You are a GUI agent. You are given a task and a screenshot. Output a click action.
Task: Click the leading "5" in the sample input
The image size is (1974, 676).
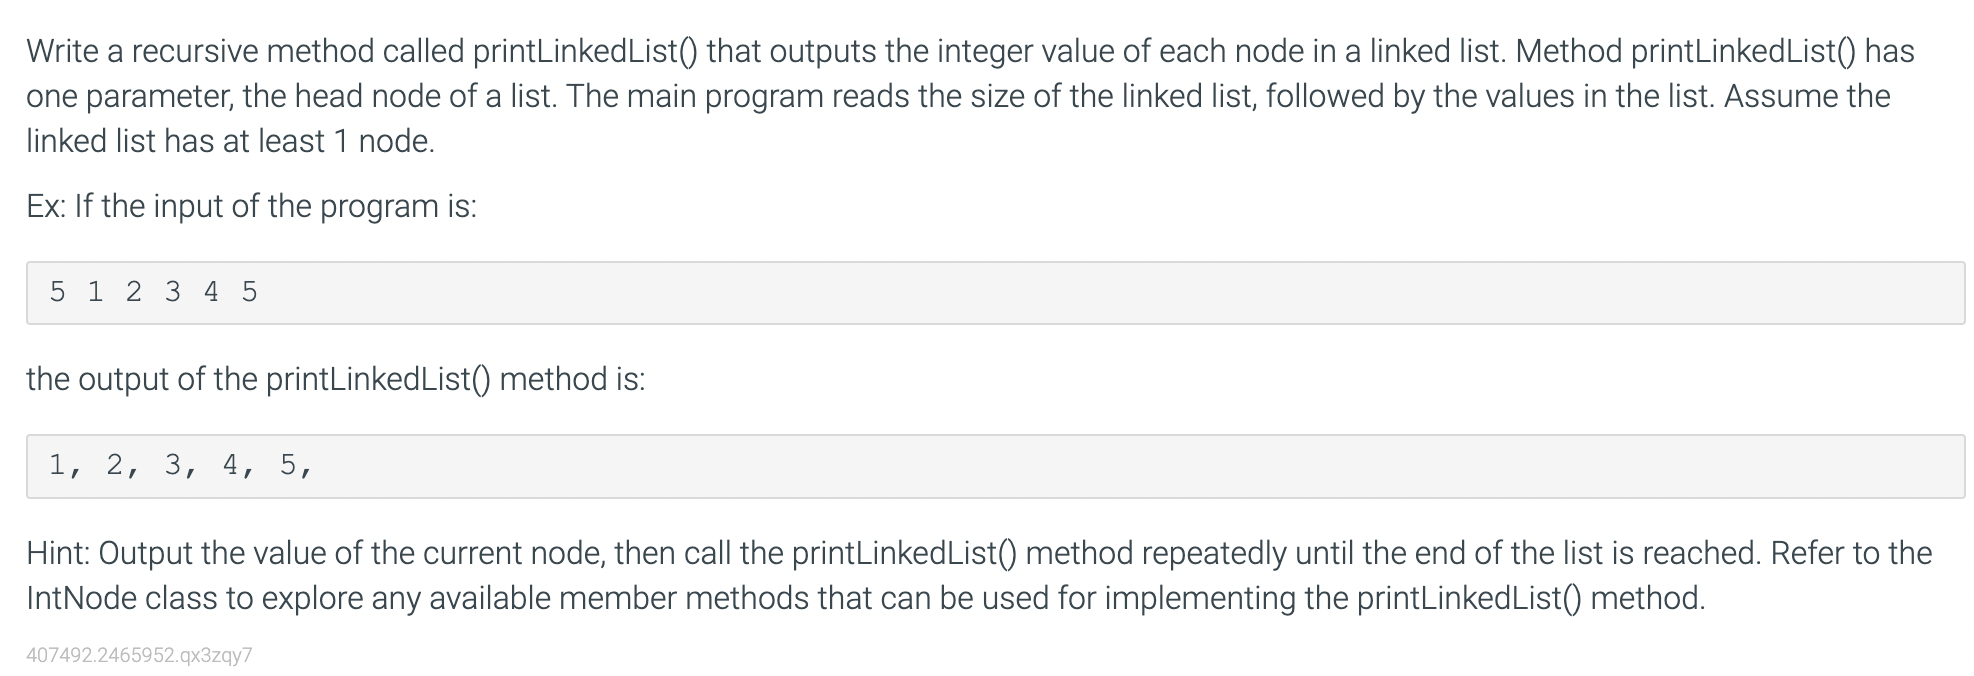pos(57,292)
